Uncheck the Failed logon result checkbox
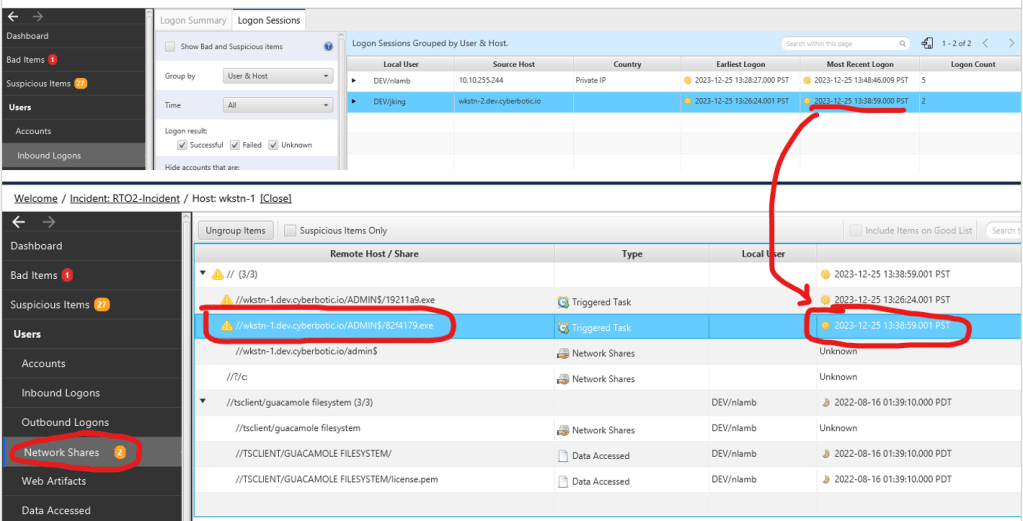1023x521 pixels. point(235,145)
